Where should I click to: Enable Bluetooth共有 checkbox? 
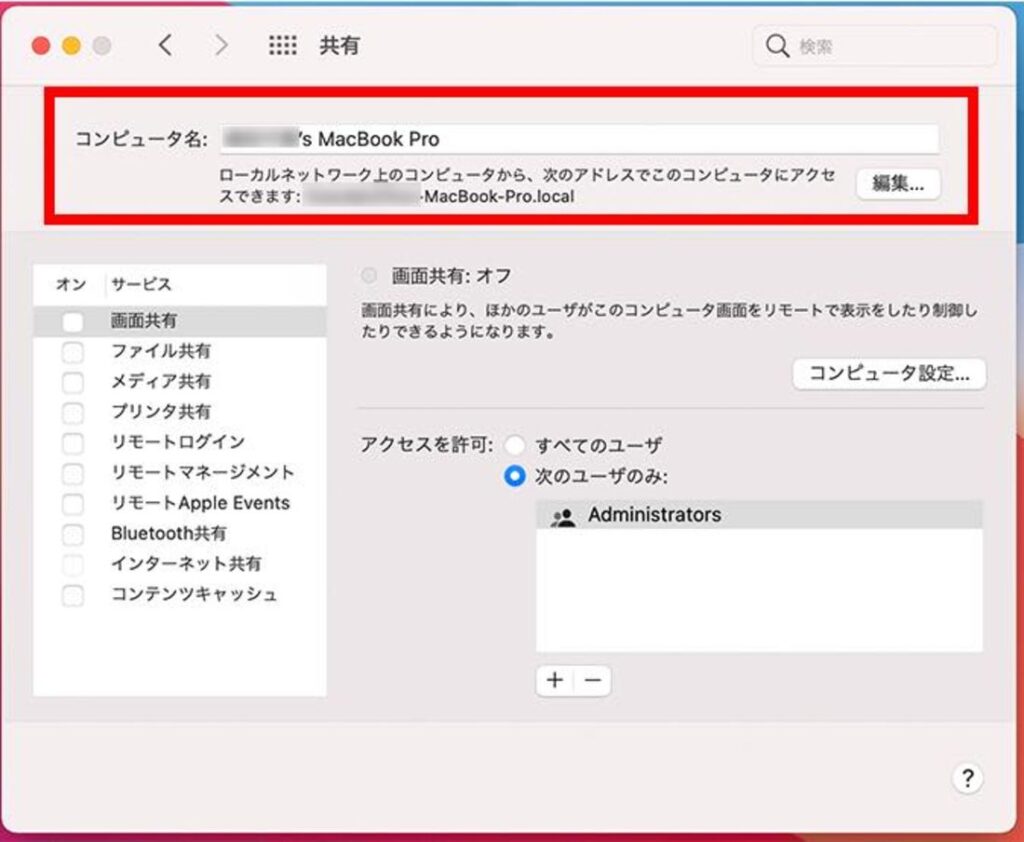72,534
